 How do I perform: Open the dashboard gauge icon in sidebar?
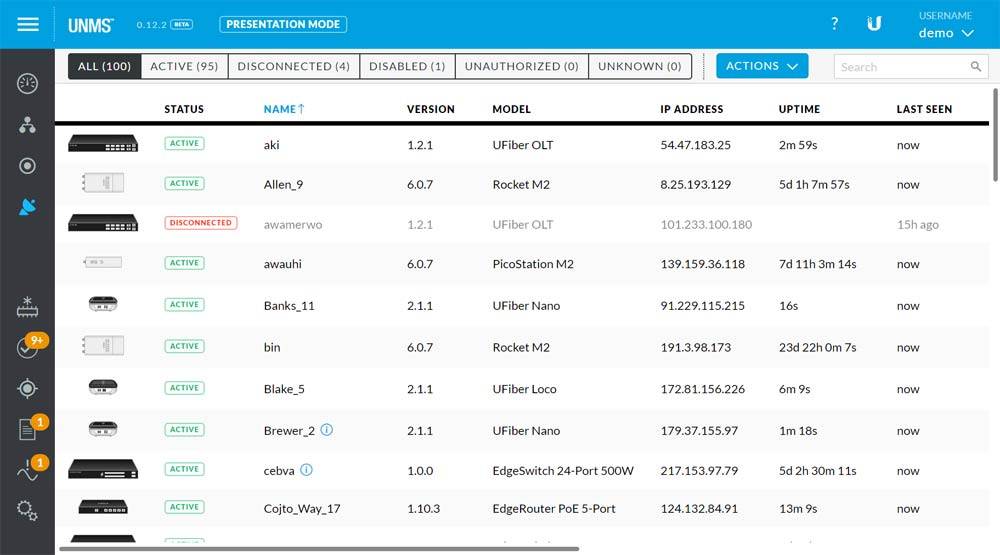(27, 83)
